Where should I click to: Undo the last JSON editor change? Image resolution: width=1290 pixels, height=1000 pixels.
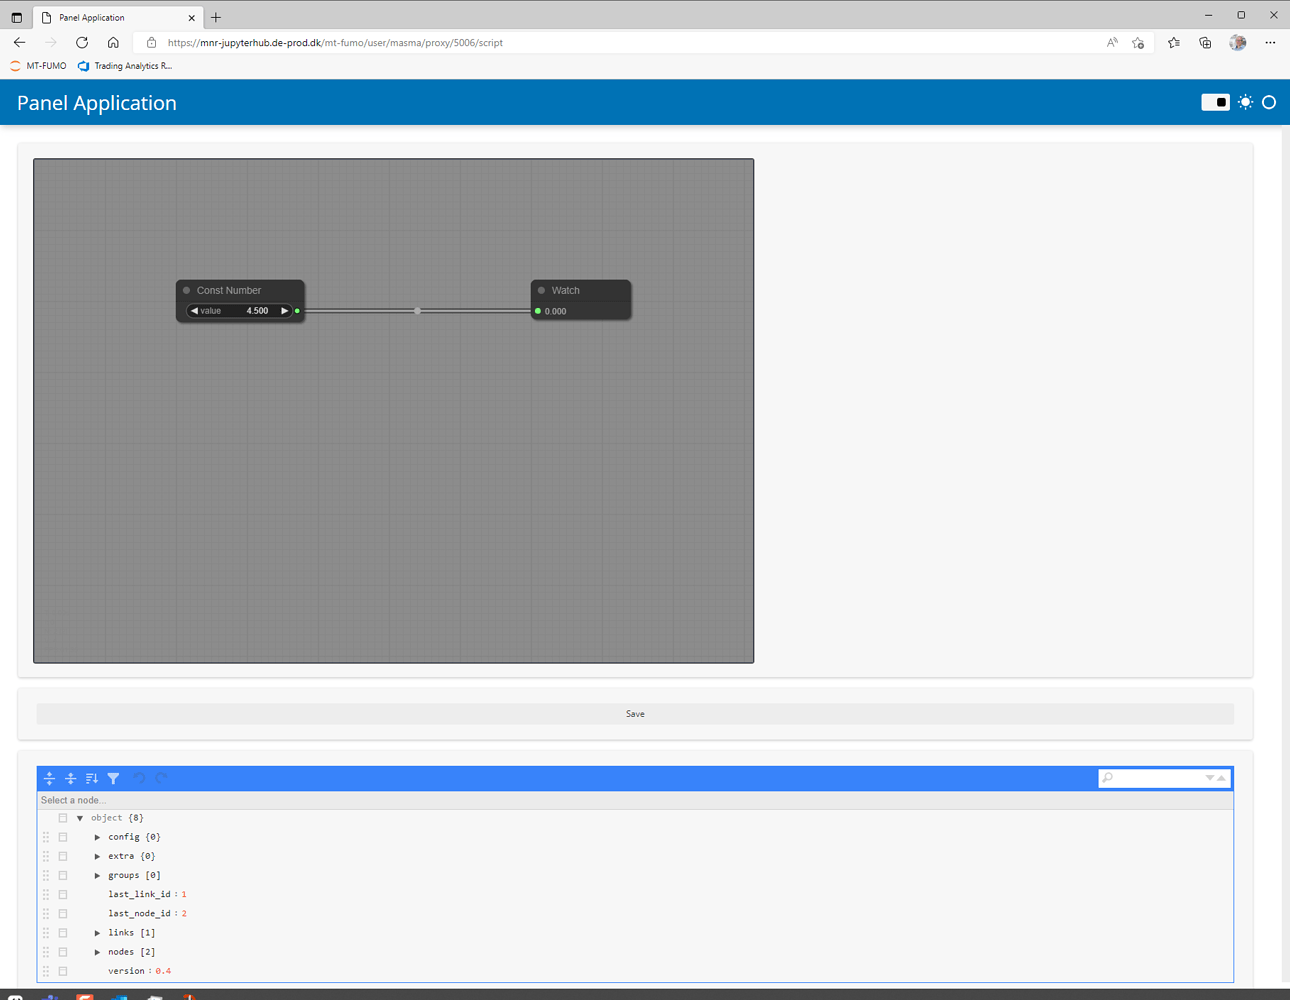point(136,778)
